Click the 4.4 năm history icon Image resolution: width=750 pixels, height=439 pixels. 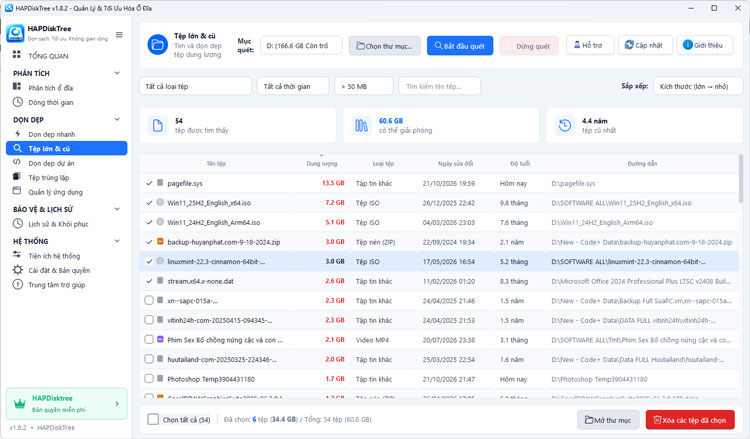pos(565,125)
